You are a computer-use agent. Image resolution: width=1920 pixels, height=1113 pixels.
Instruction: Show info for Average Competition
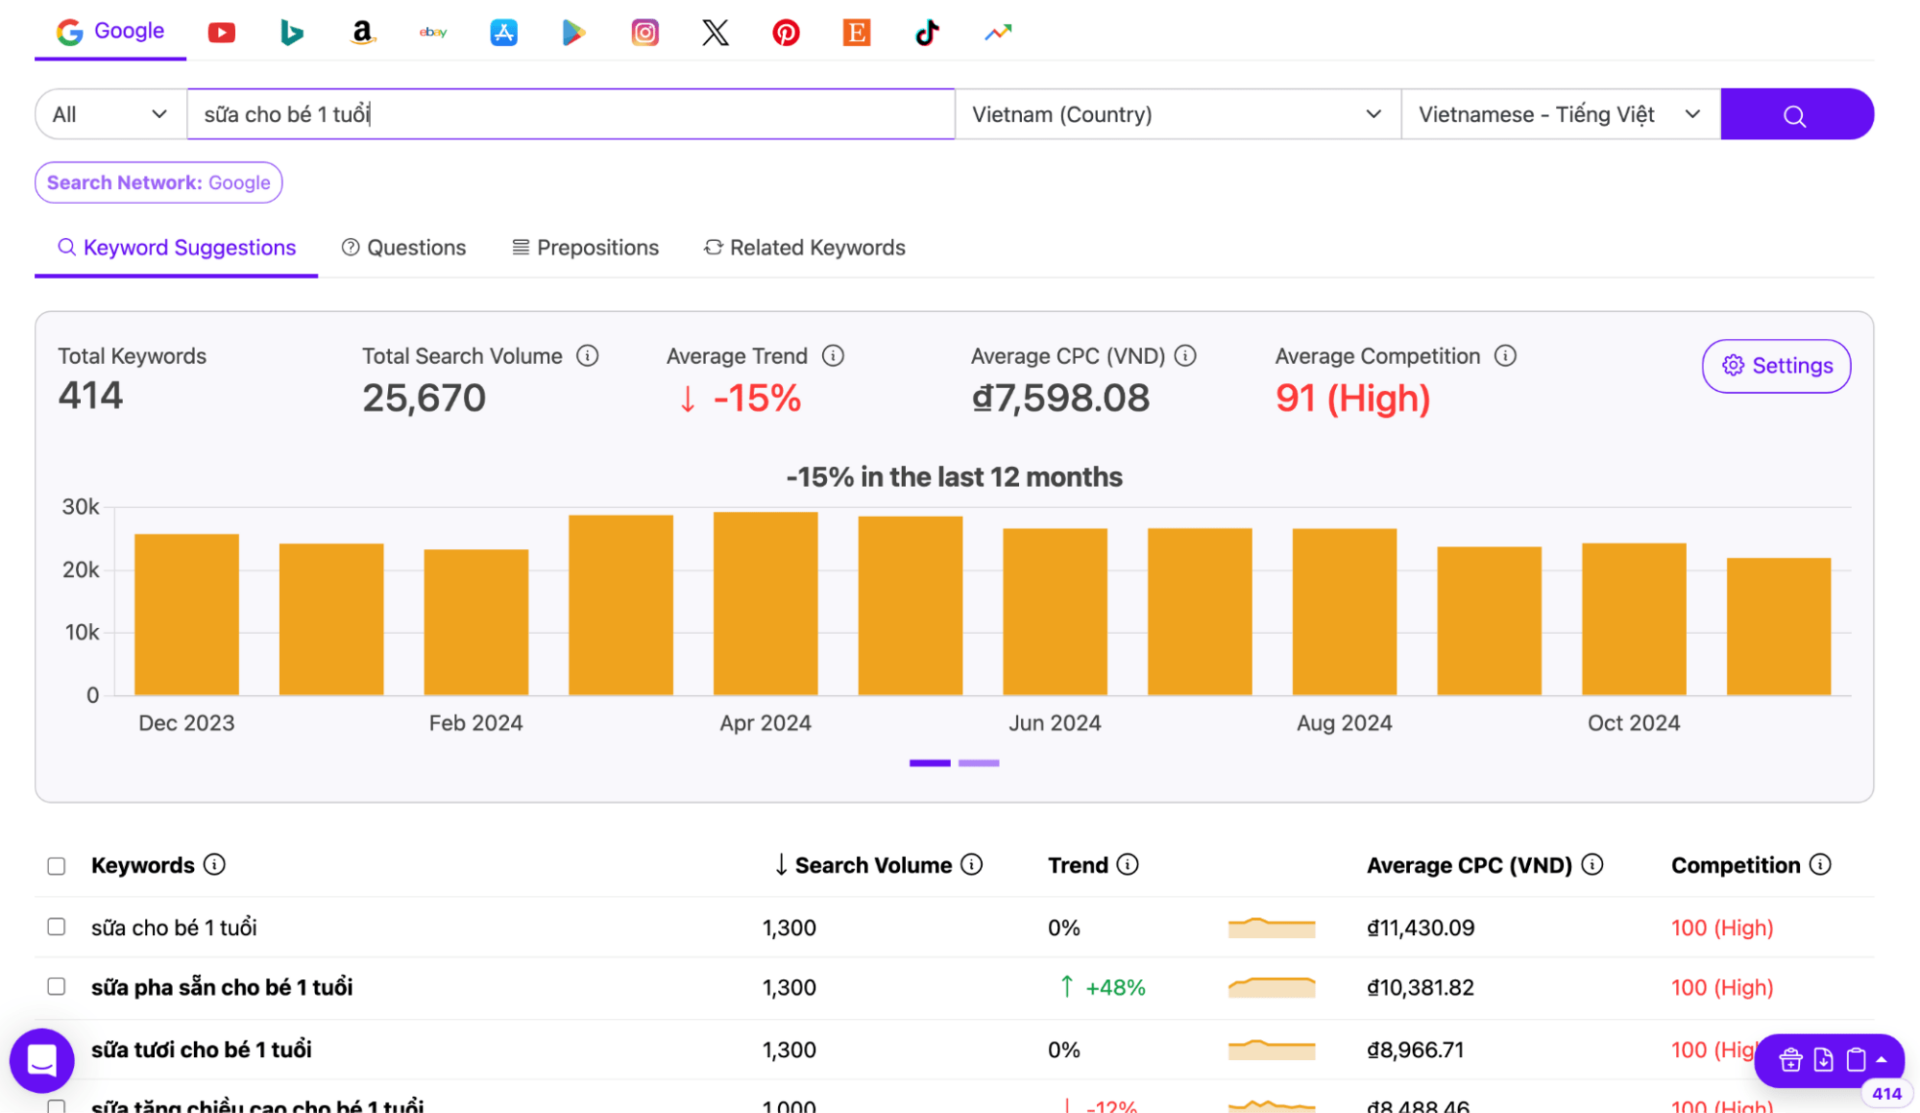(1505, 356)
